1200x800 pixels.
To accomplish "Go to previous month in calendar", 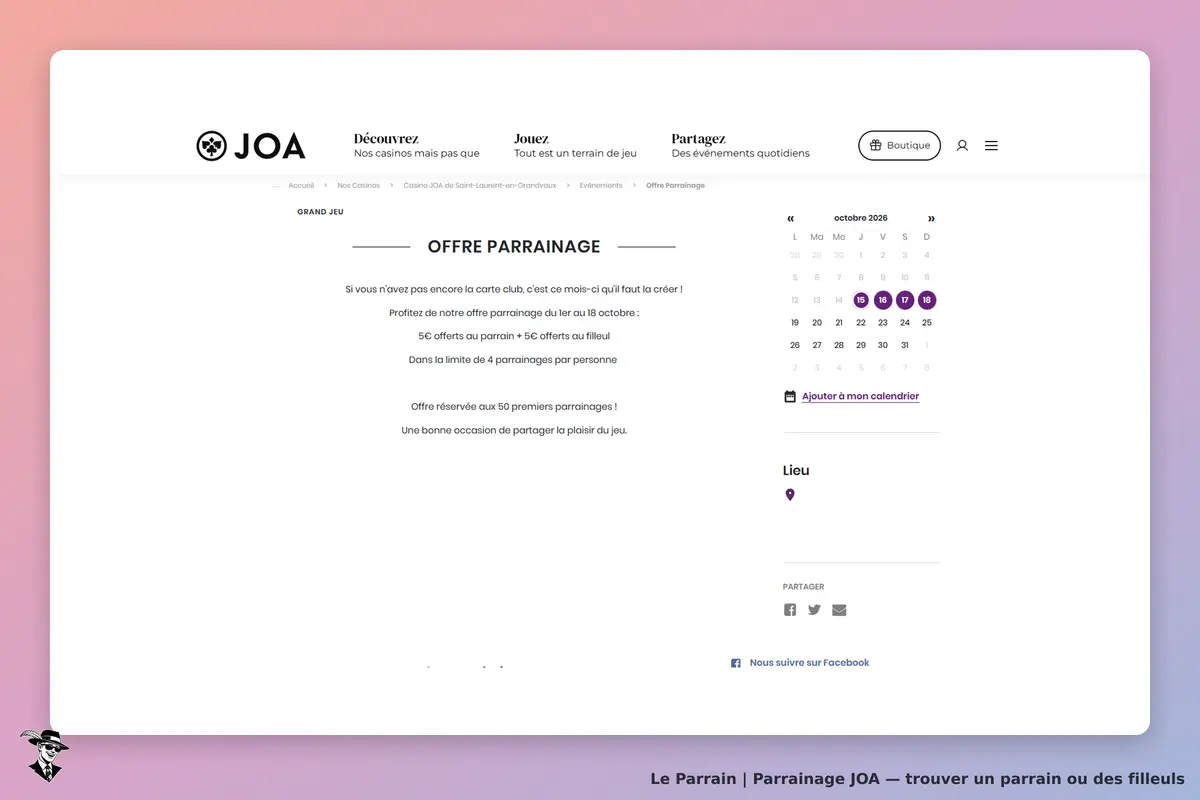I will tap(791, 218).
